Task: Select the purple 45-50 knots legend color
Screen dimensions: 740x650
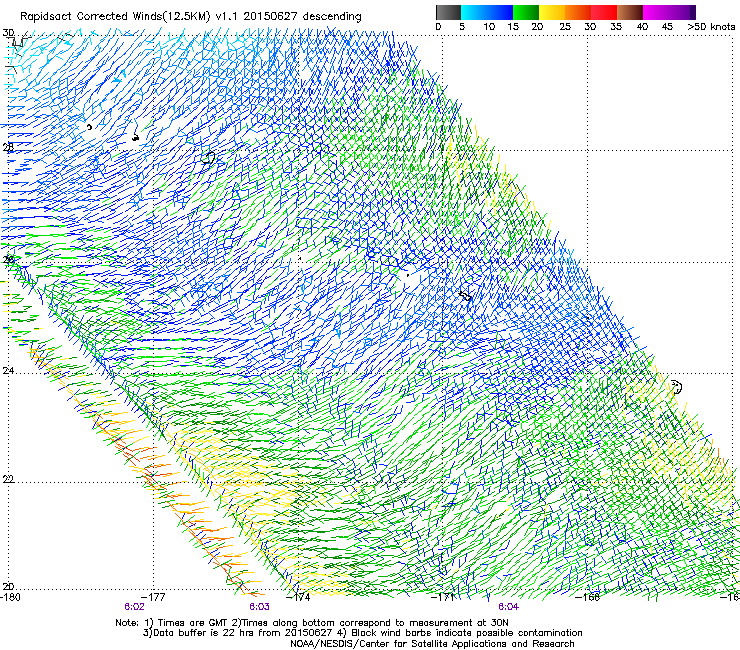Action: tap(682, 12)
